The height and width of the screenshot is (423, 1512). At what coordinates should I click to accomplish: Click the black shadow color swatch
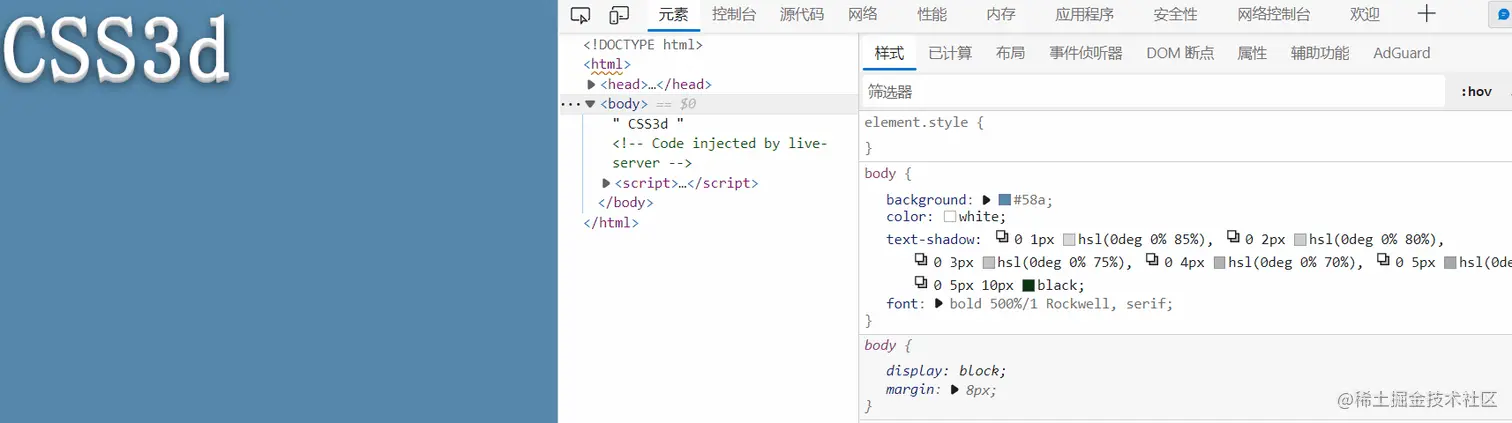click(x=1028, y=286)
